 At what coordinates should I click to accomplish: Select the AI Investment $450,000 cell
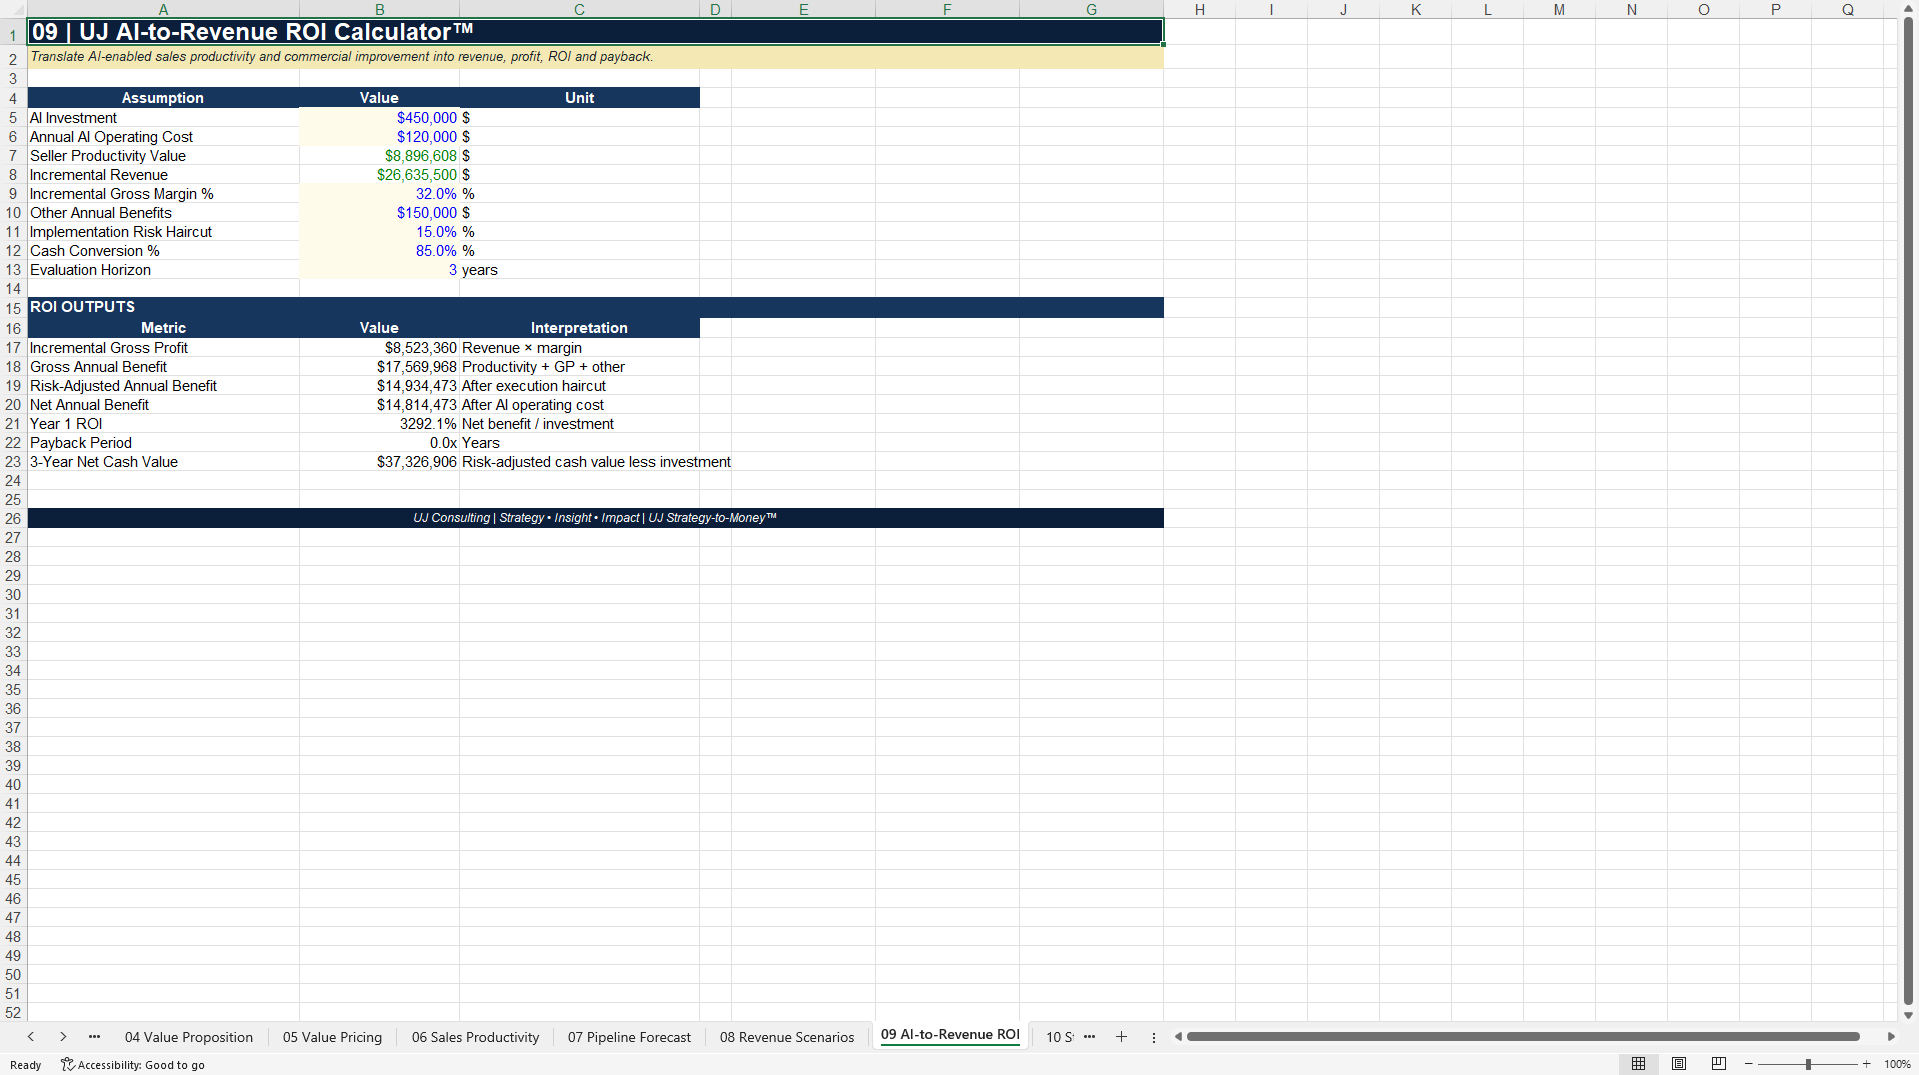coord(379,118)
